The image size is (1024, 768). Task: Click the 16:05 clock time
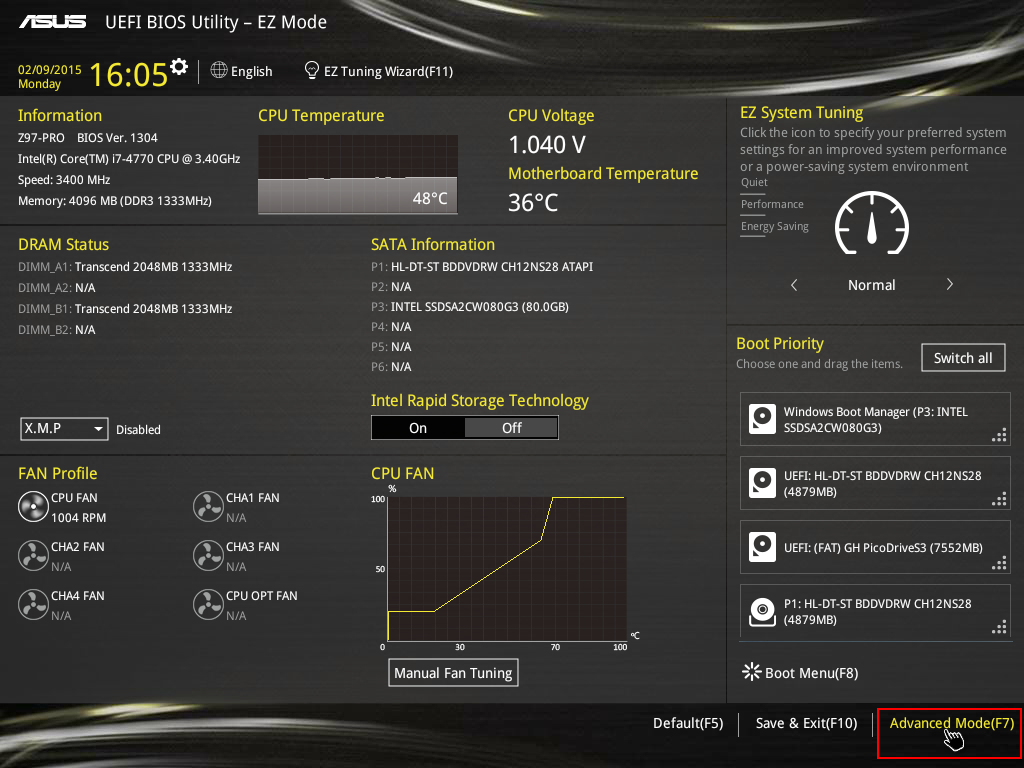(x=129, y=74)
